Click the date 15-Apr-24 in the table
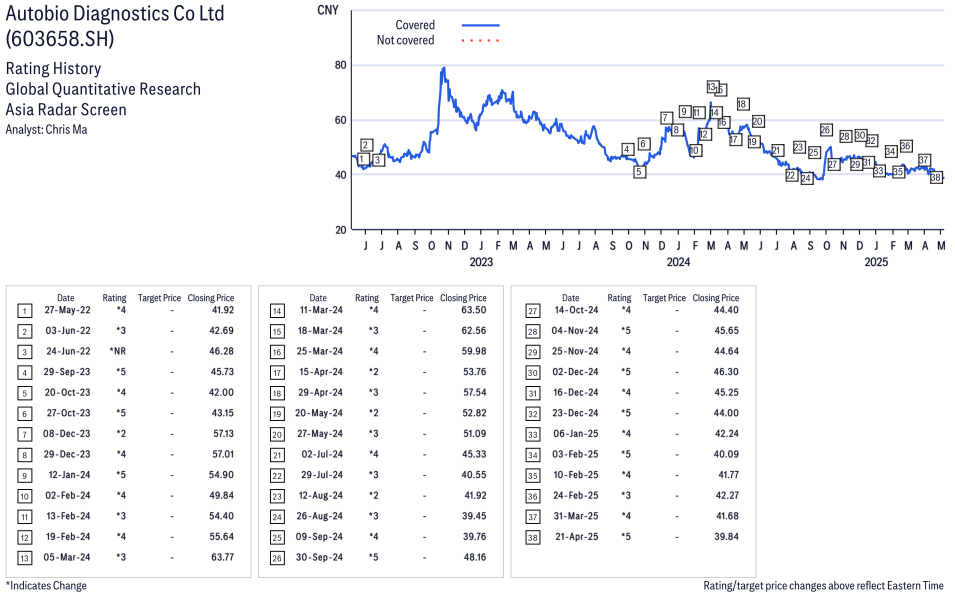The image size is (955, 593). pyautogui.click(x=321, y=372)
